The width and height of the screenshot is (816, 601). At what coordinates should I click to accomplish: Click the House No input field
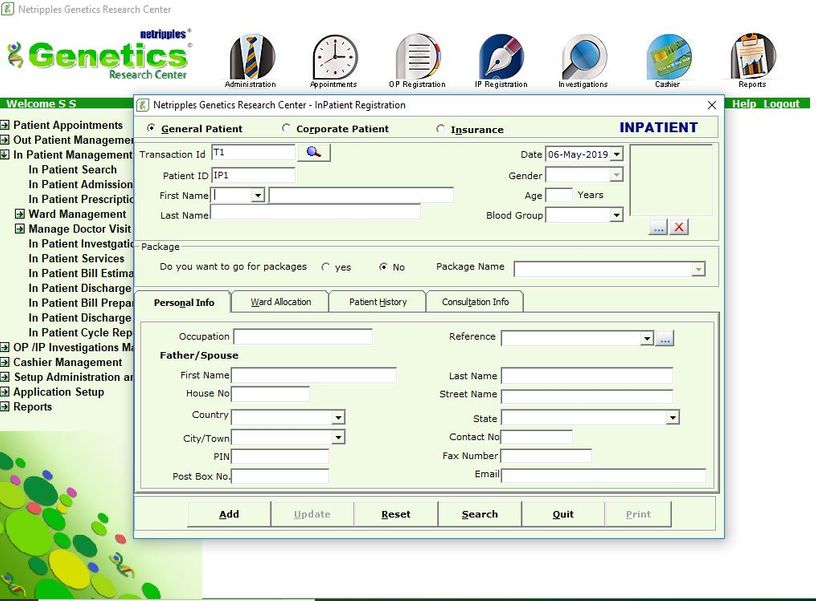pos(270,394)
